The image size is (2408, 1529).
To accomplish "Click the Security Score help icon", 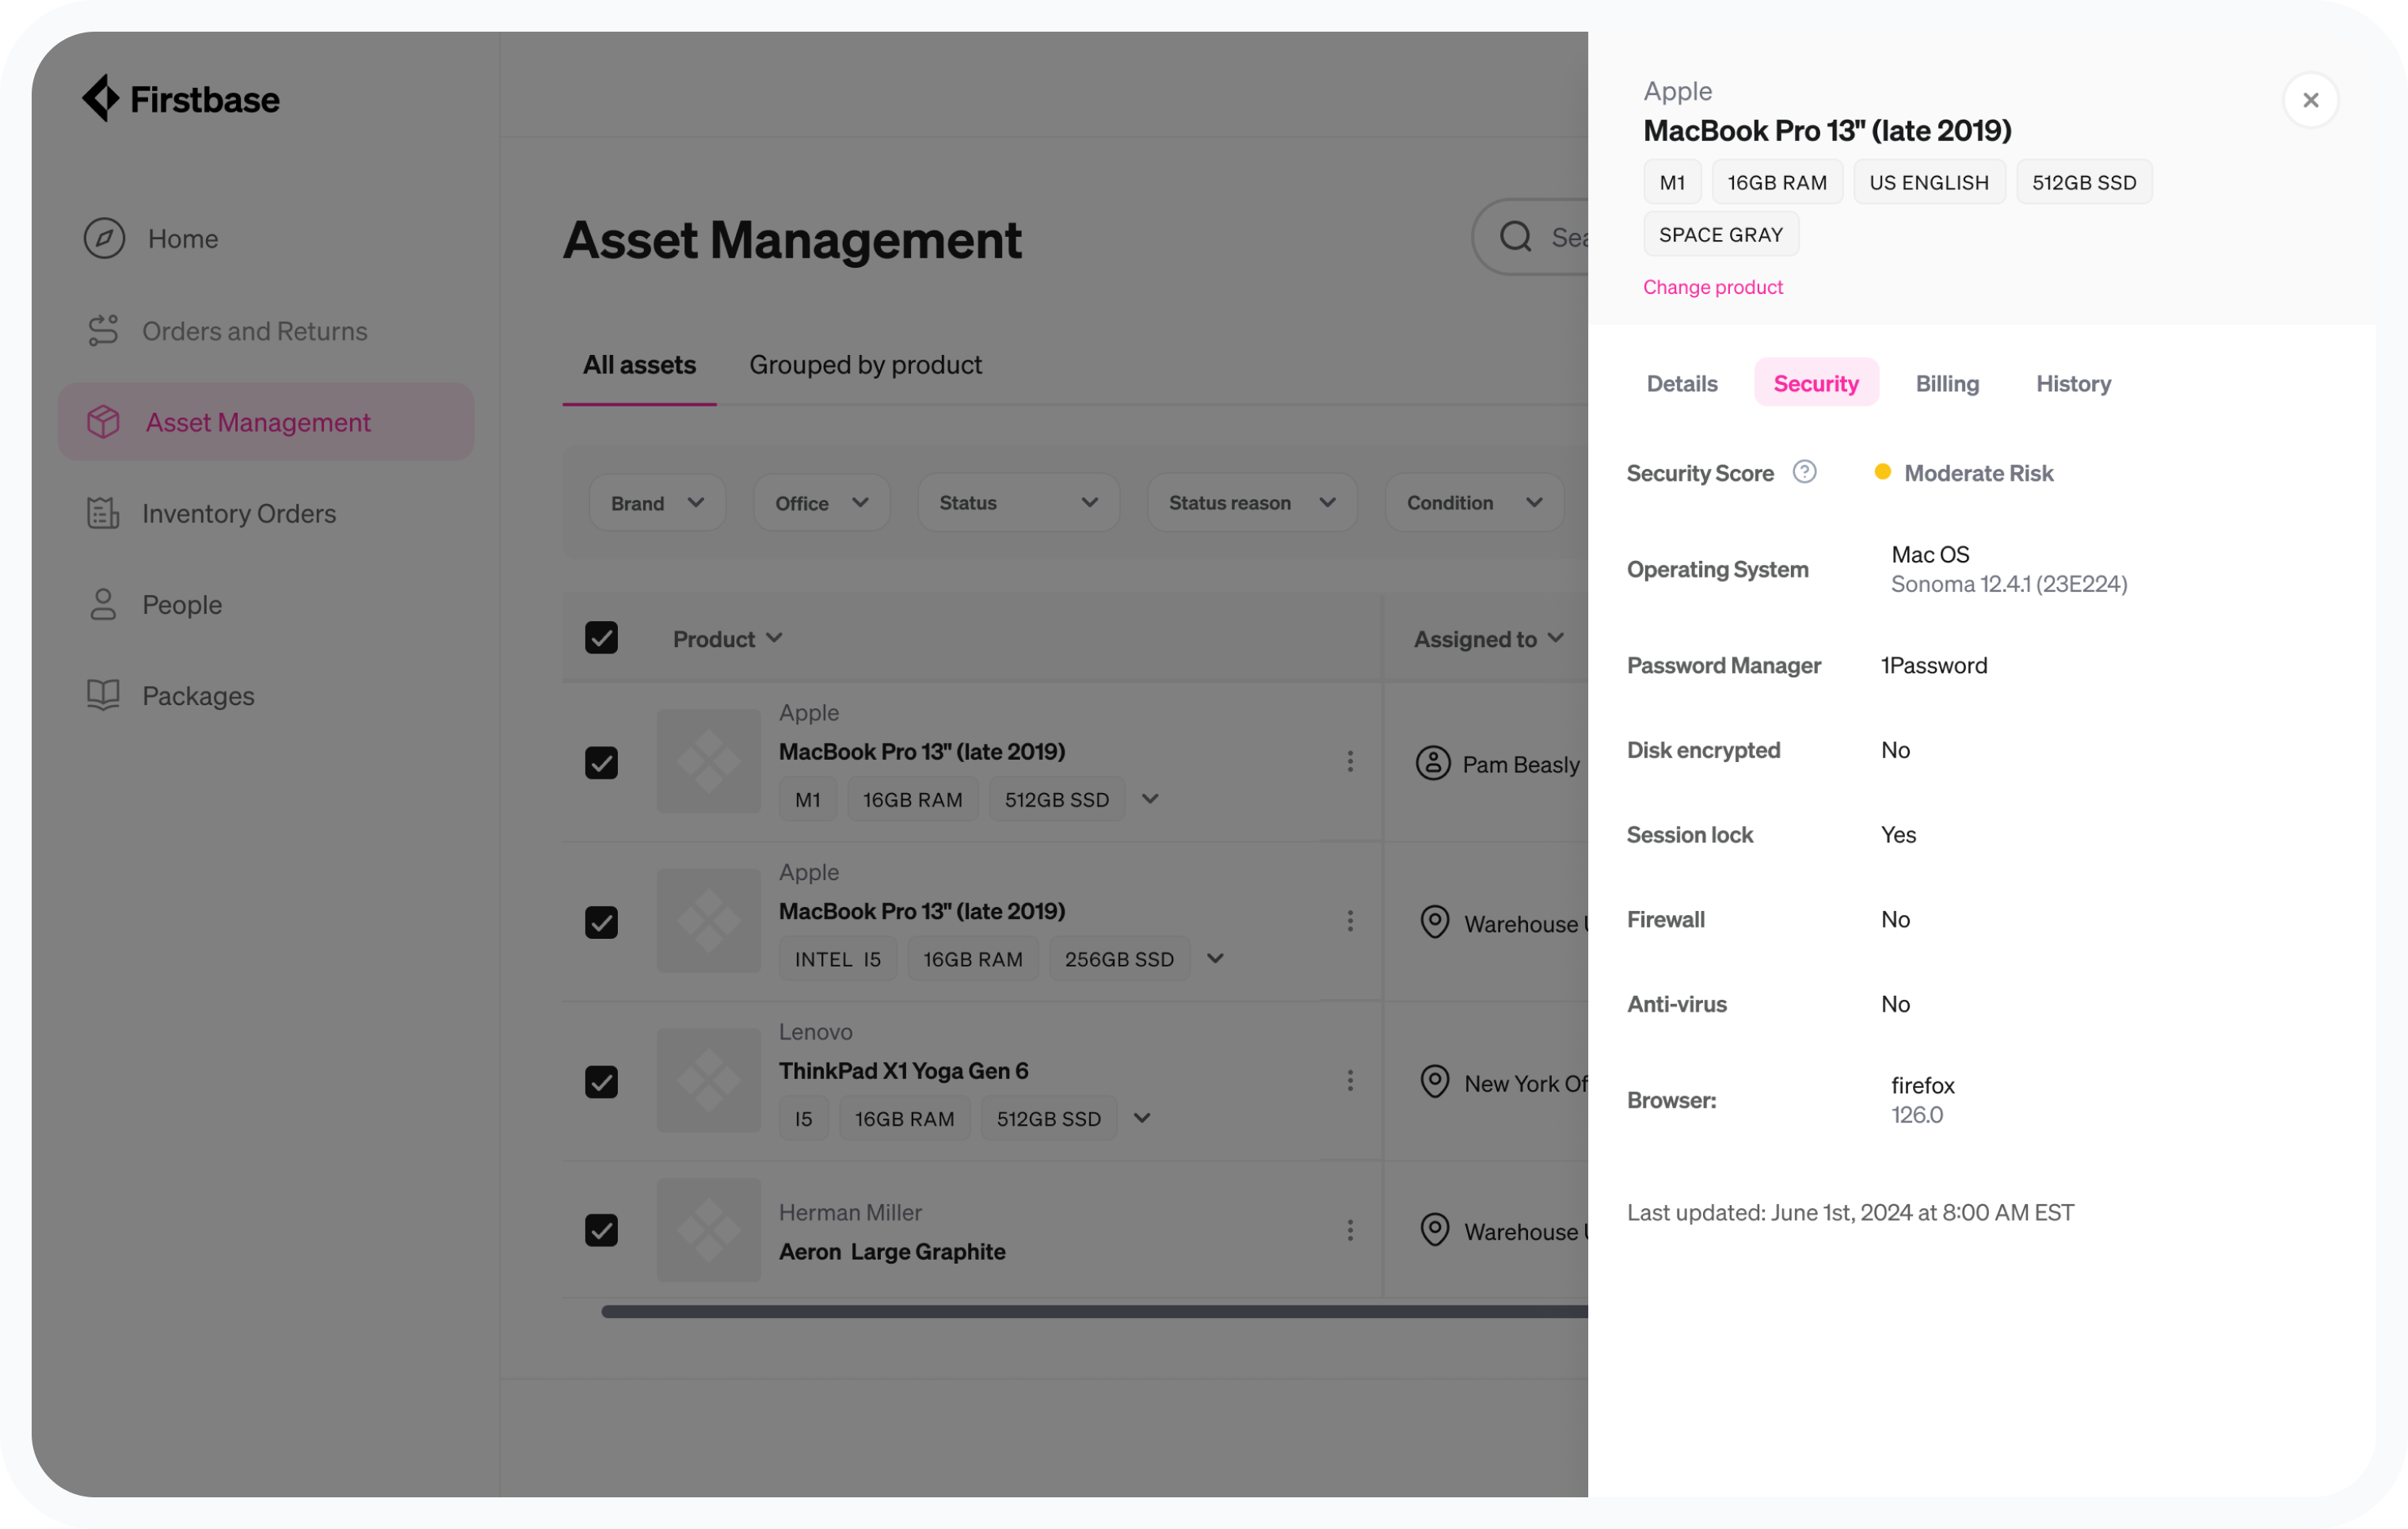I will (x=1804, y=471).
